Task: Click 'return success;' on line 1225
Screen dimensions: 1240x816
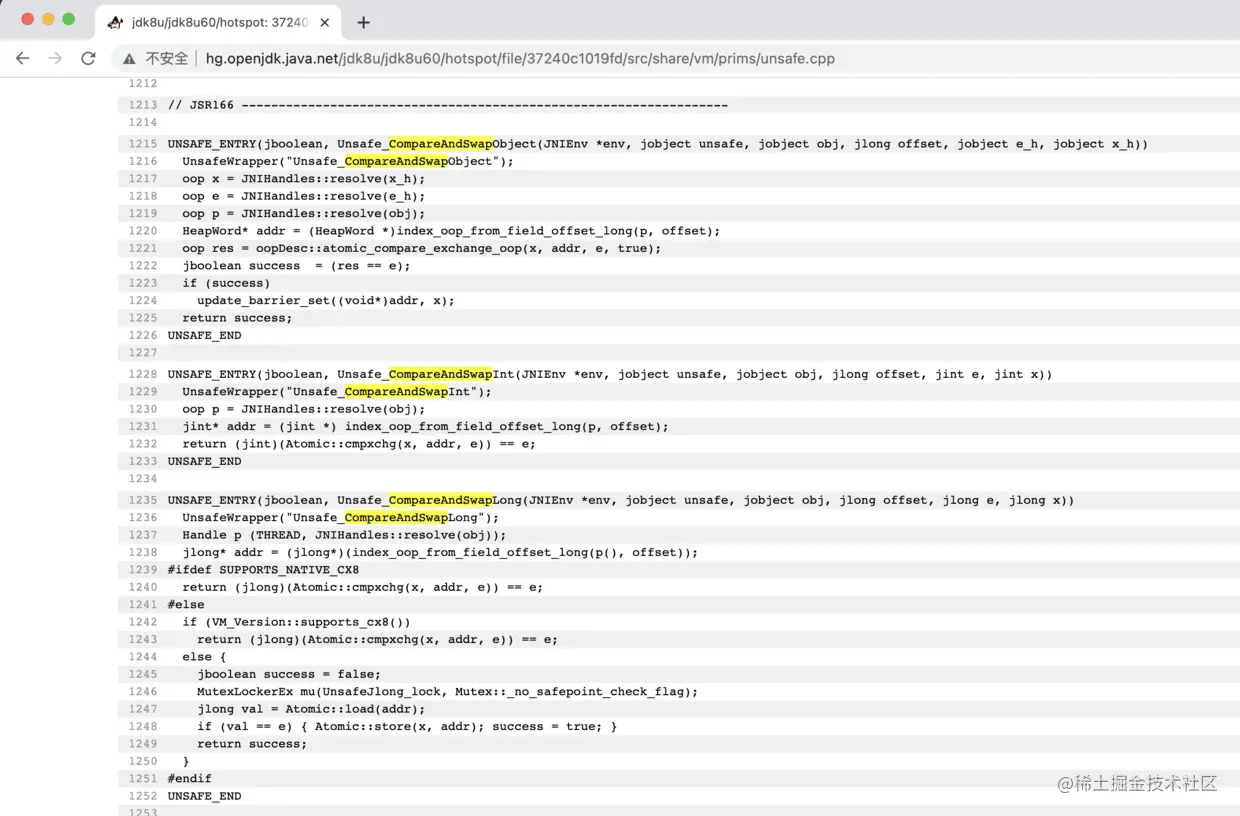Action: (237, 318)
